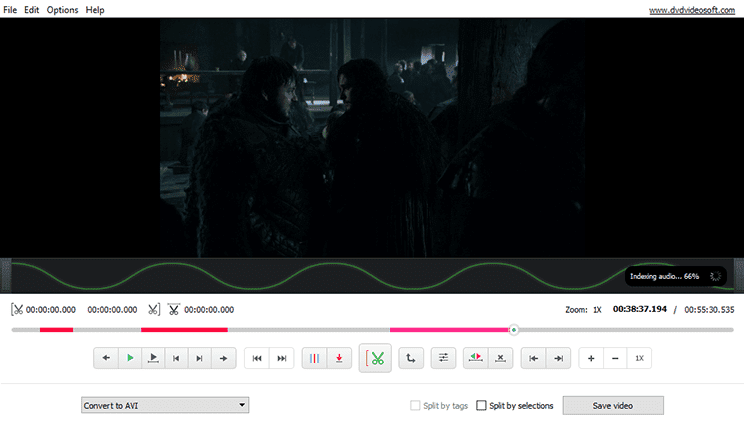The image size is (744, 426).
Task: Click the right waveform scroll handle
Action: (x=739, y=276)
